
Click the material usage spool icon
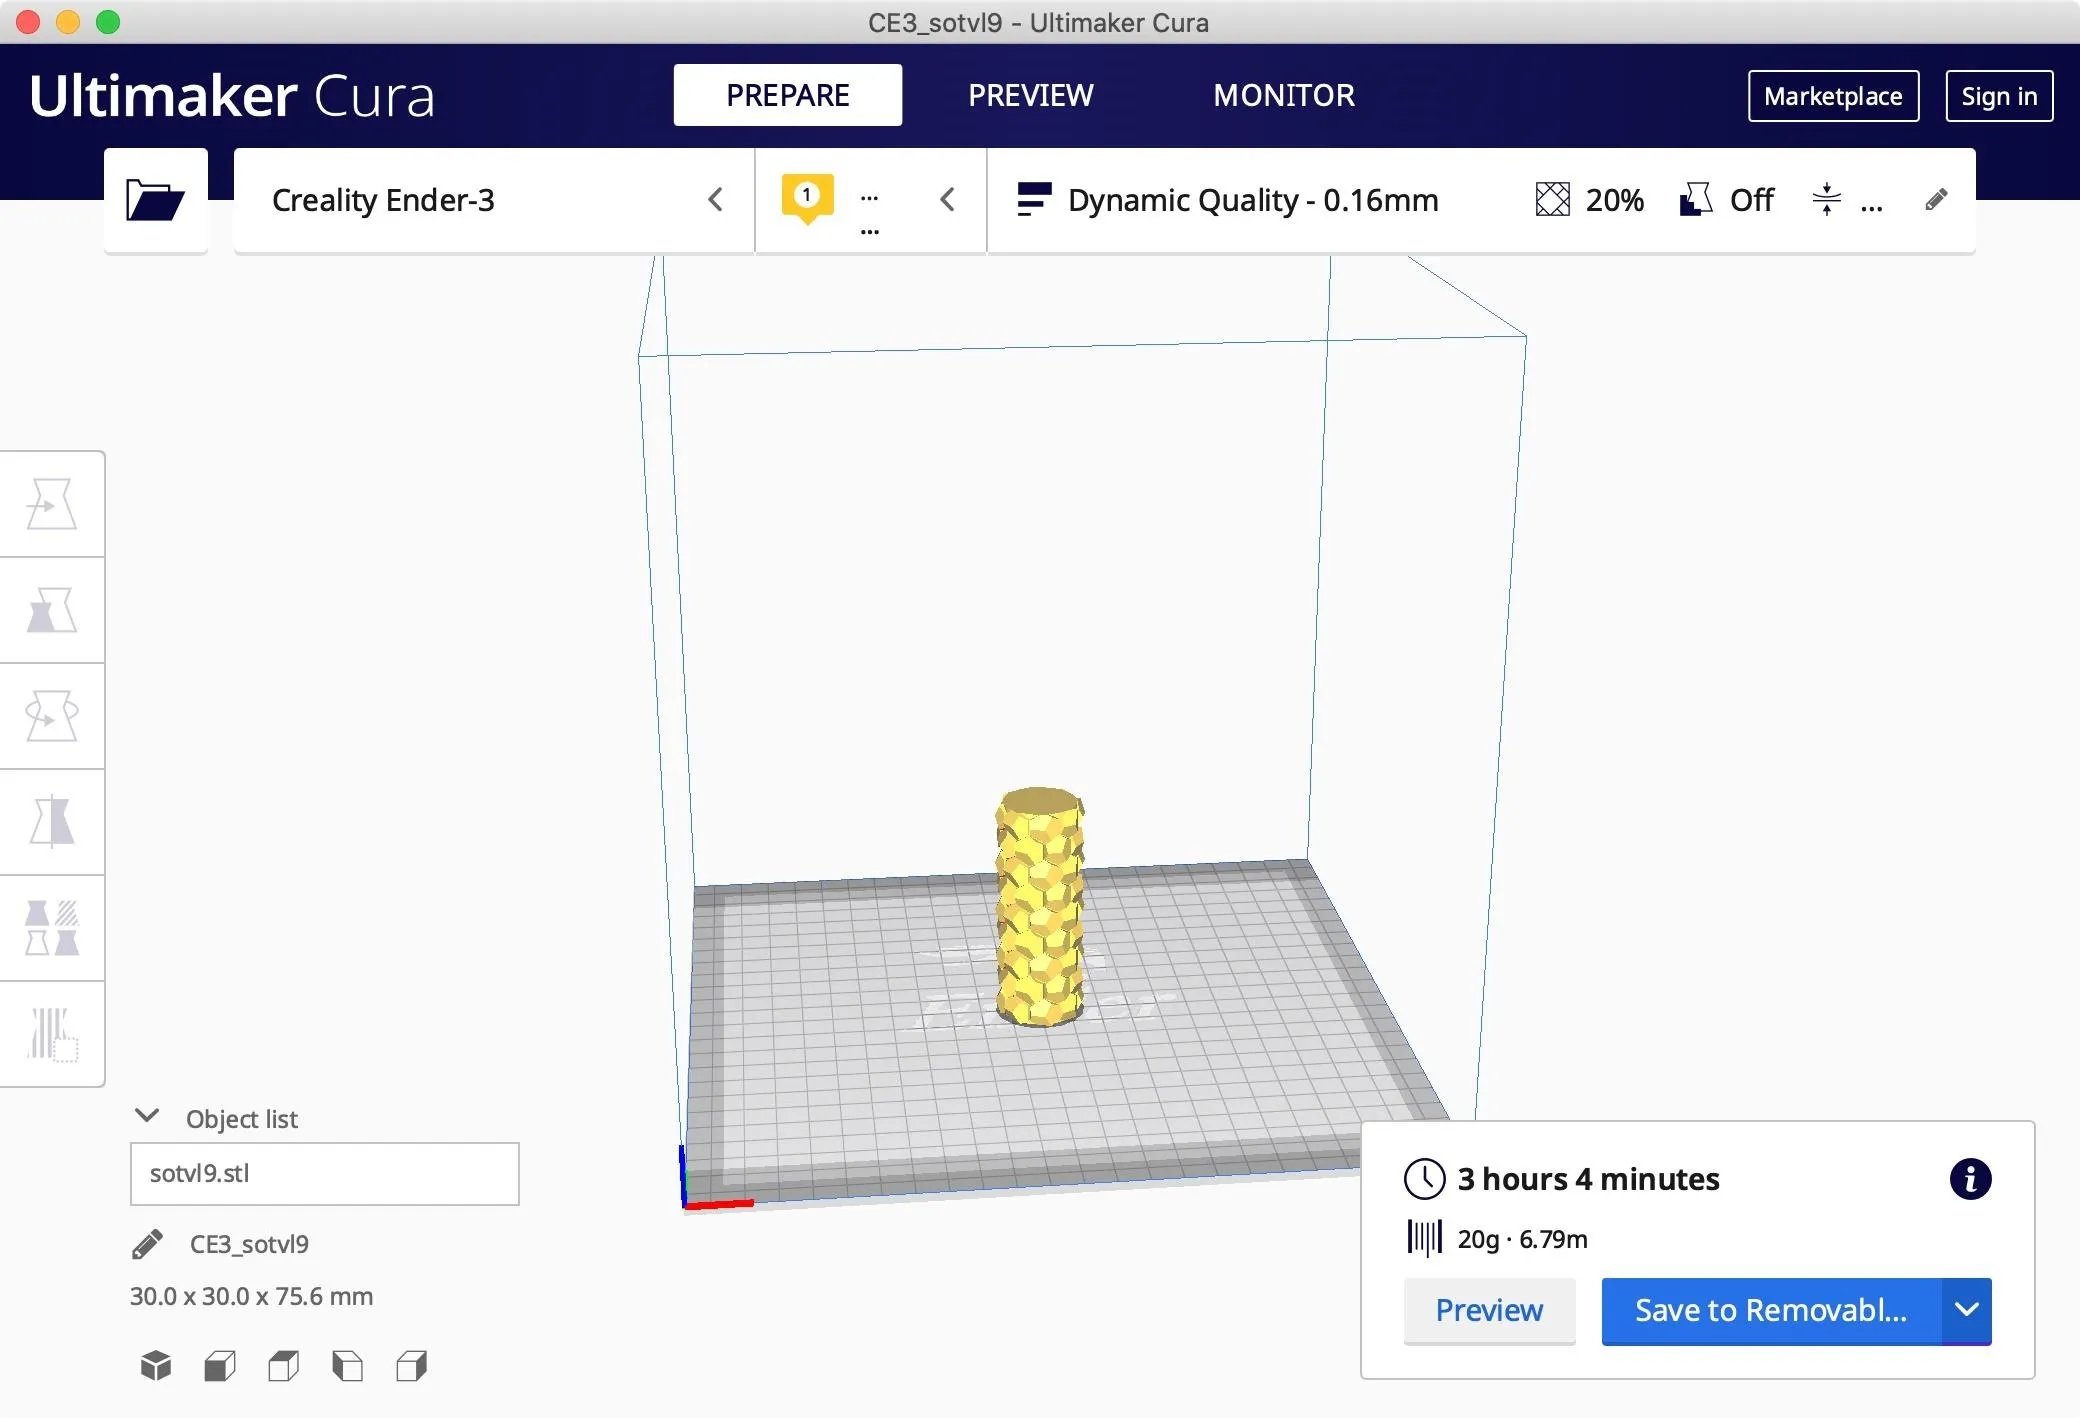[x=1424, y=1238]
